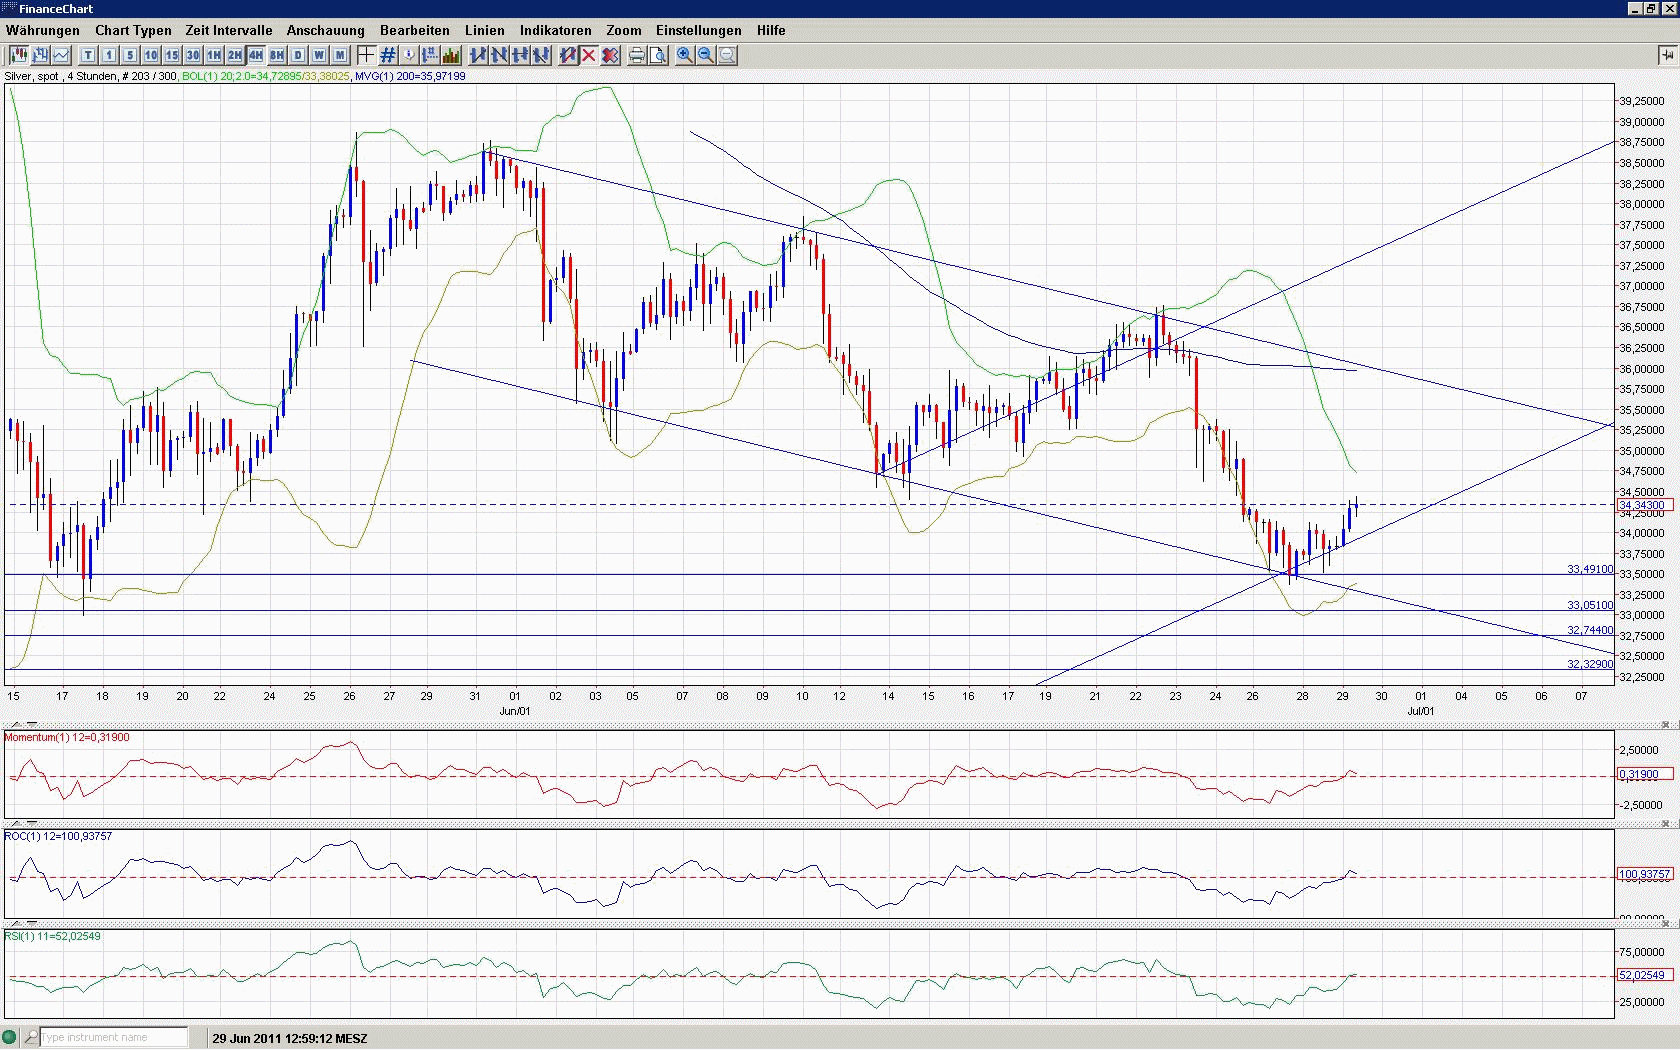Screen dimensions: 1680x1050
Task: Click the RSI(1) 11 indicator label
Action: coord(53,937)
